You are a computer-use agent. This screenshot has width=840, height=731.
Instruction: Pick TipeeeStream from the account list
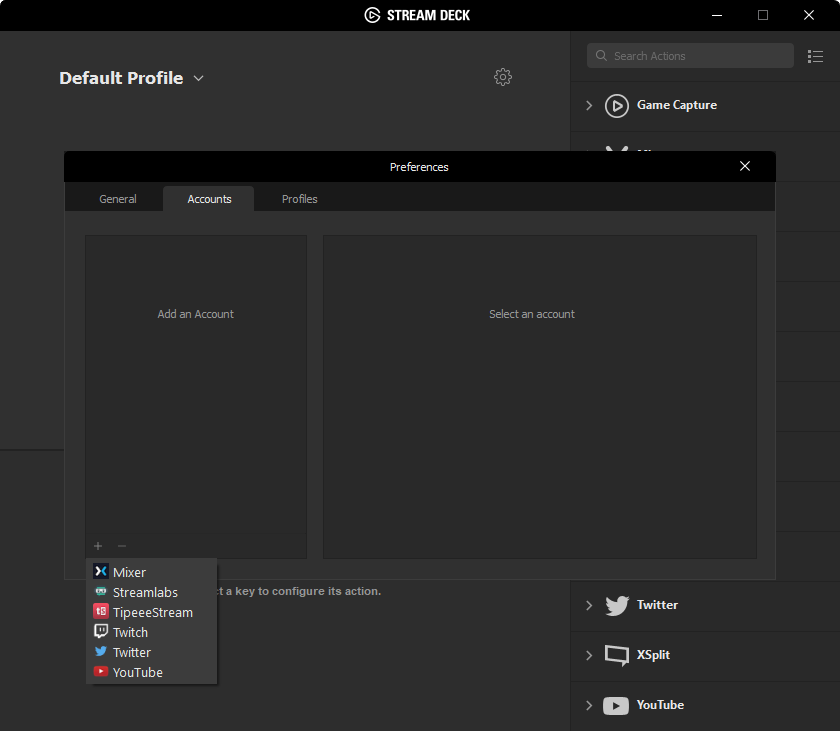point(152,612)
